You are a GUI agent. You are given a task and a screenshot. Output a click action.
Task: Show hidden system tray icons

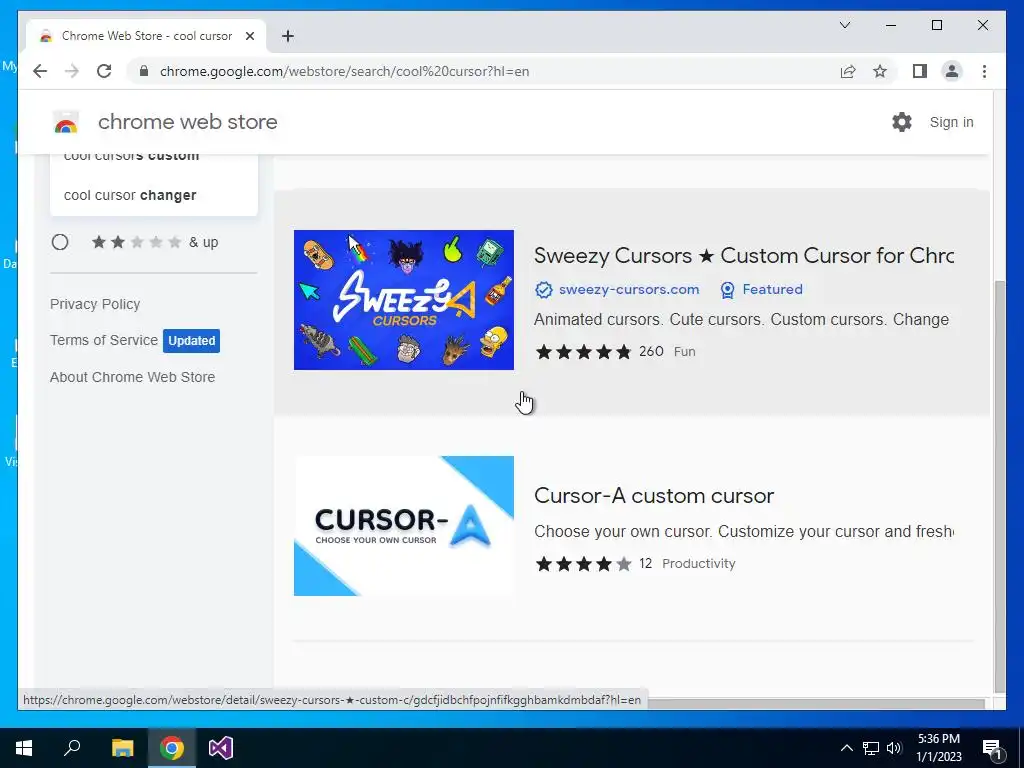(846, 748)
